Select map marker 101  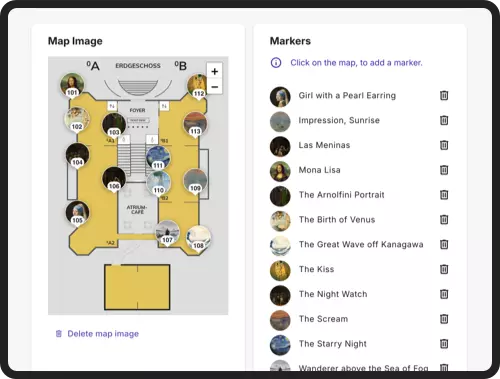[x=72, y=85]
